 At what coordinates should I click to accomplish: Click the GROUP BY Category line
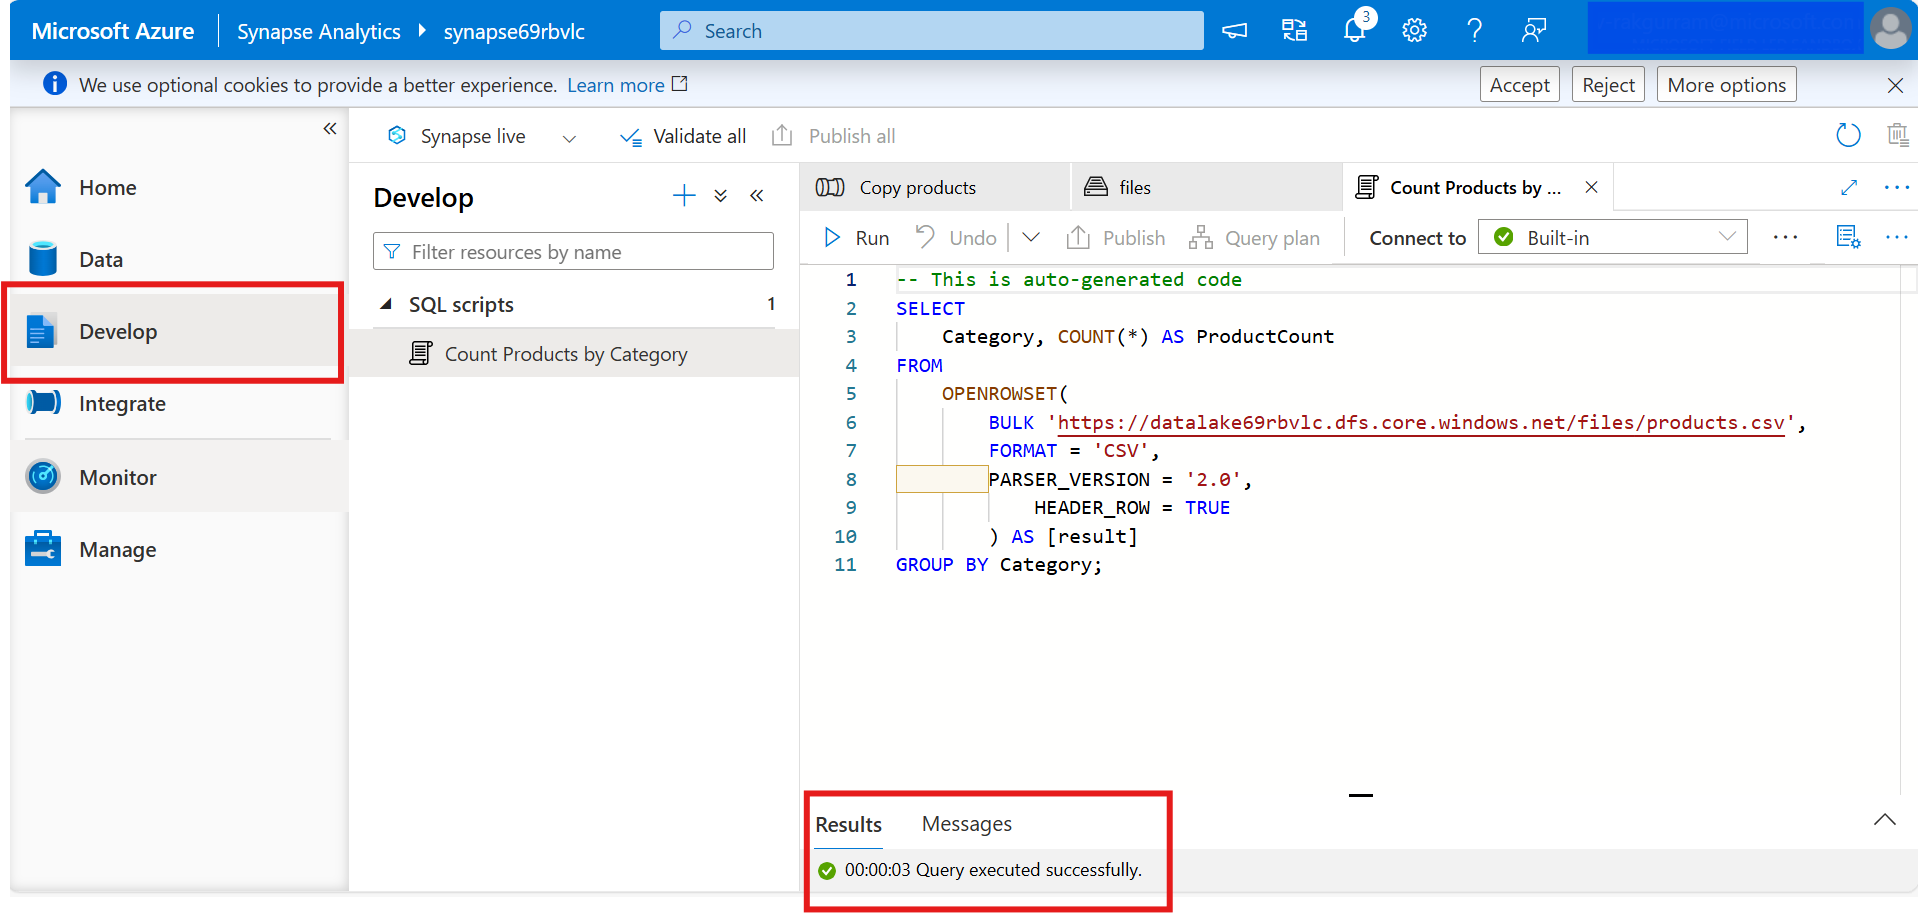[x=998, y=565]
